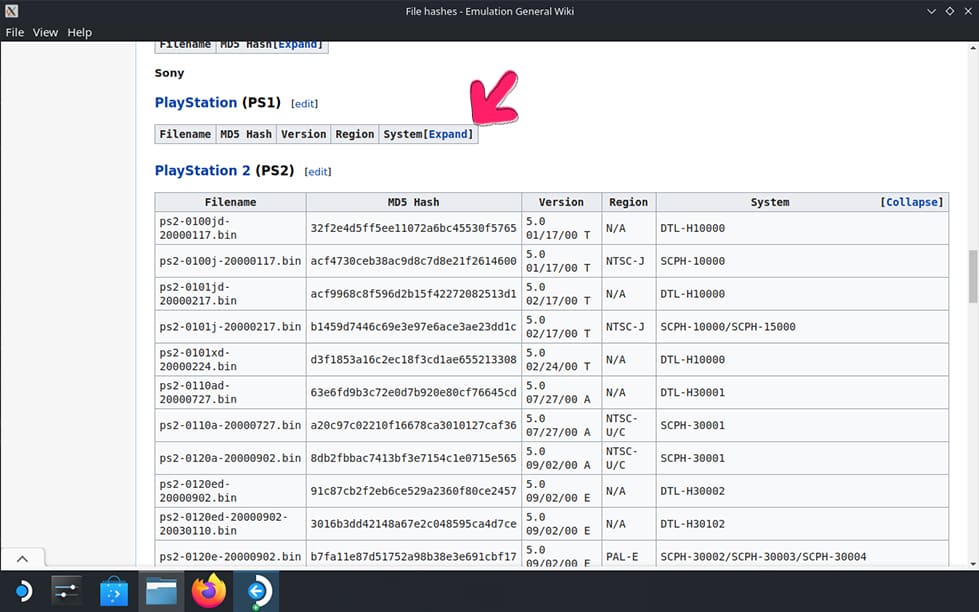
Task: Click the scrollbar up arrow
Action: click(x=973, y=47)
